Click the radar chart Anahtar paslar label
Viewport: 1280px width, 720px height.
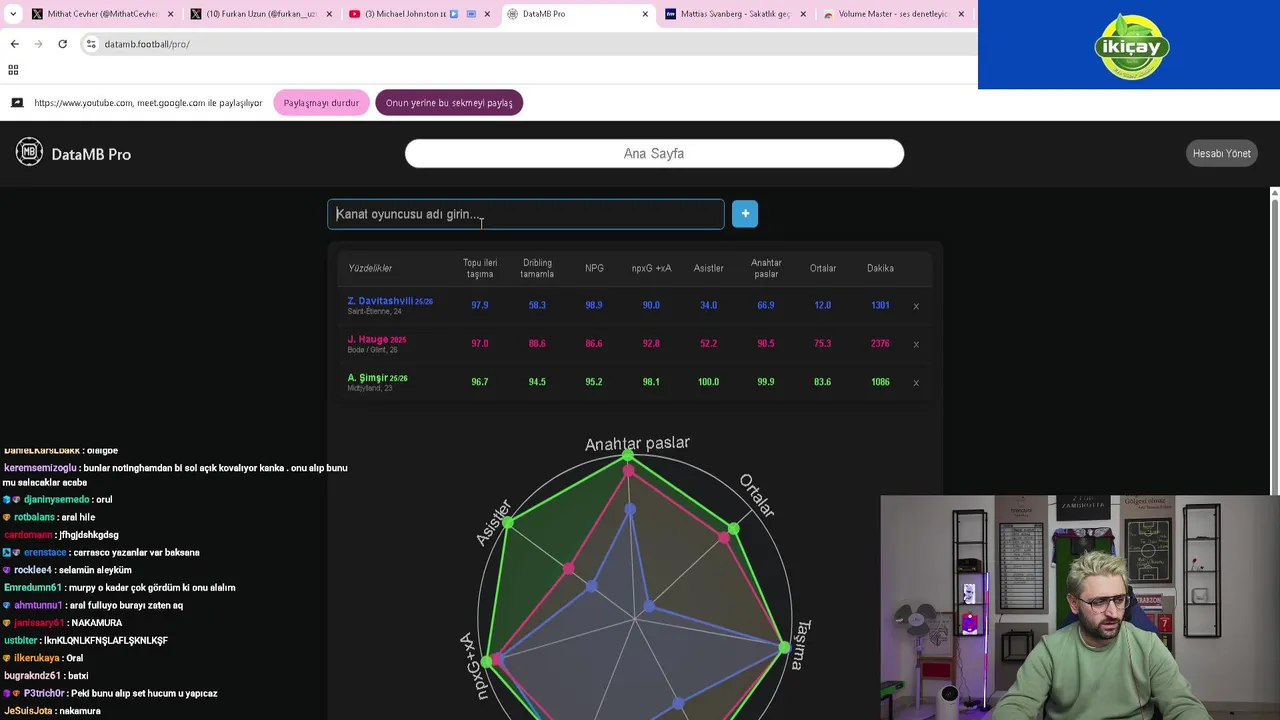[637, 443]
